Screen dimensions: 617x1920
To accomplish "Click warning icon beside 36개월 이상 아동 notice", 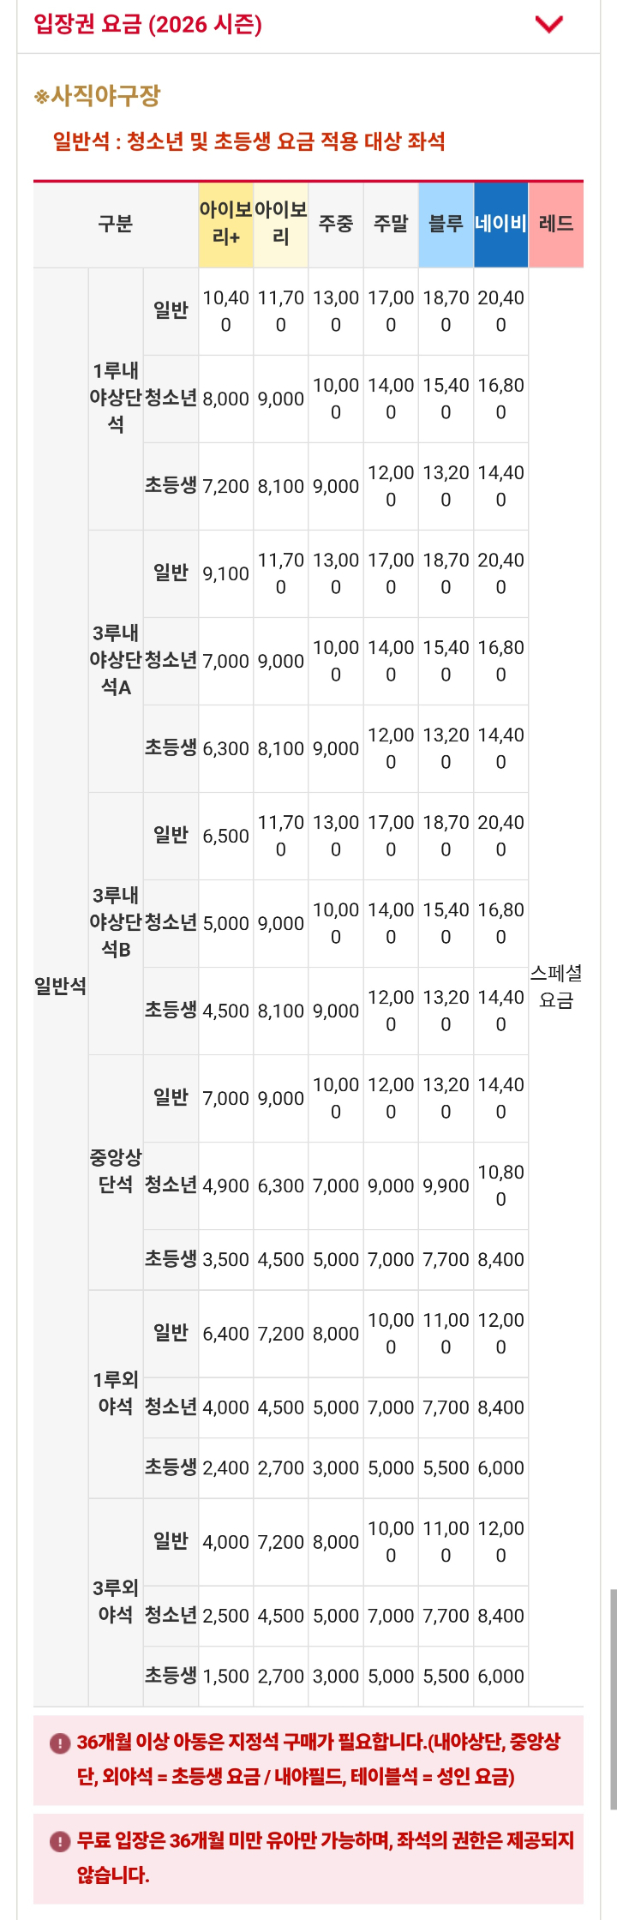I will point(59,1743).
